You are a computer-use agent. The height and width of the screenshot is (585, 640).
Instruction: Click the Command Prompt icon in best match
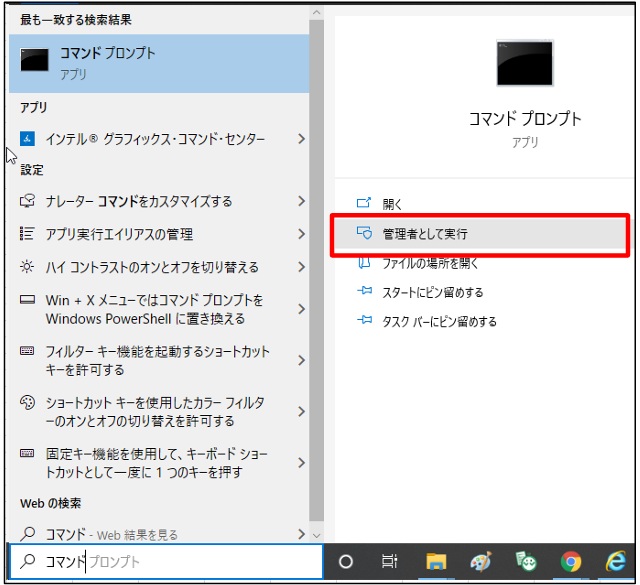coord(34,60)
